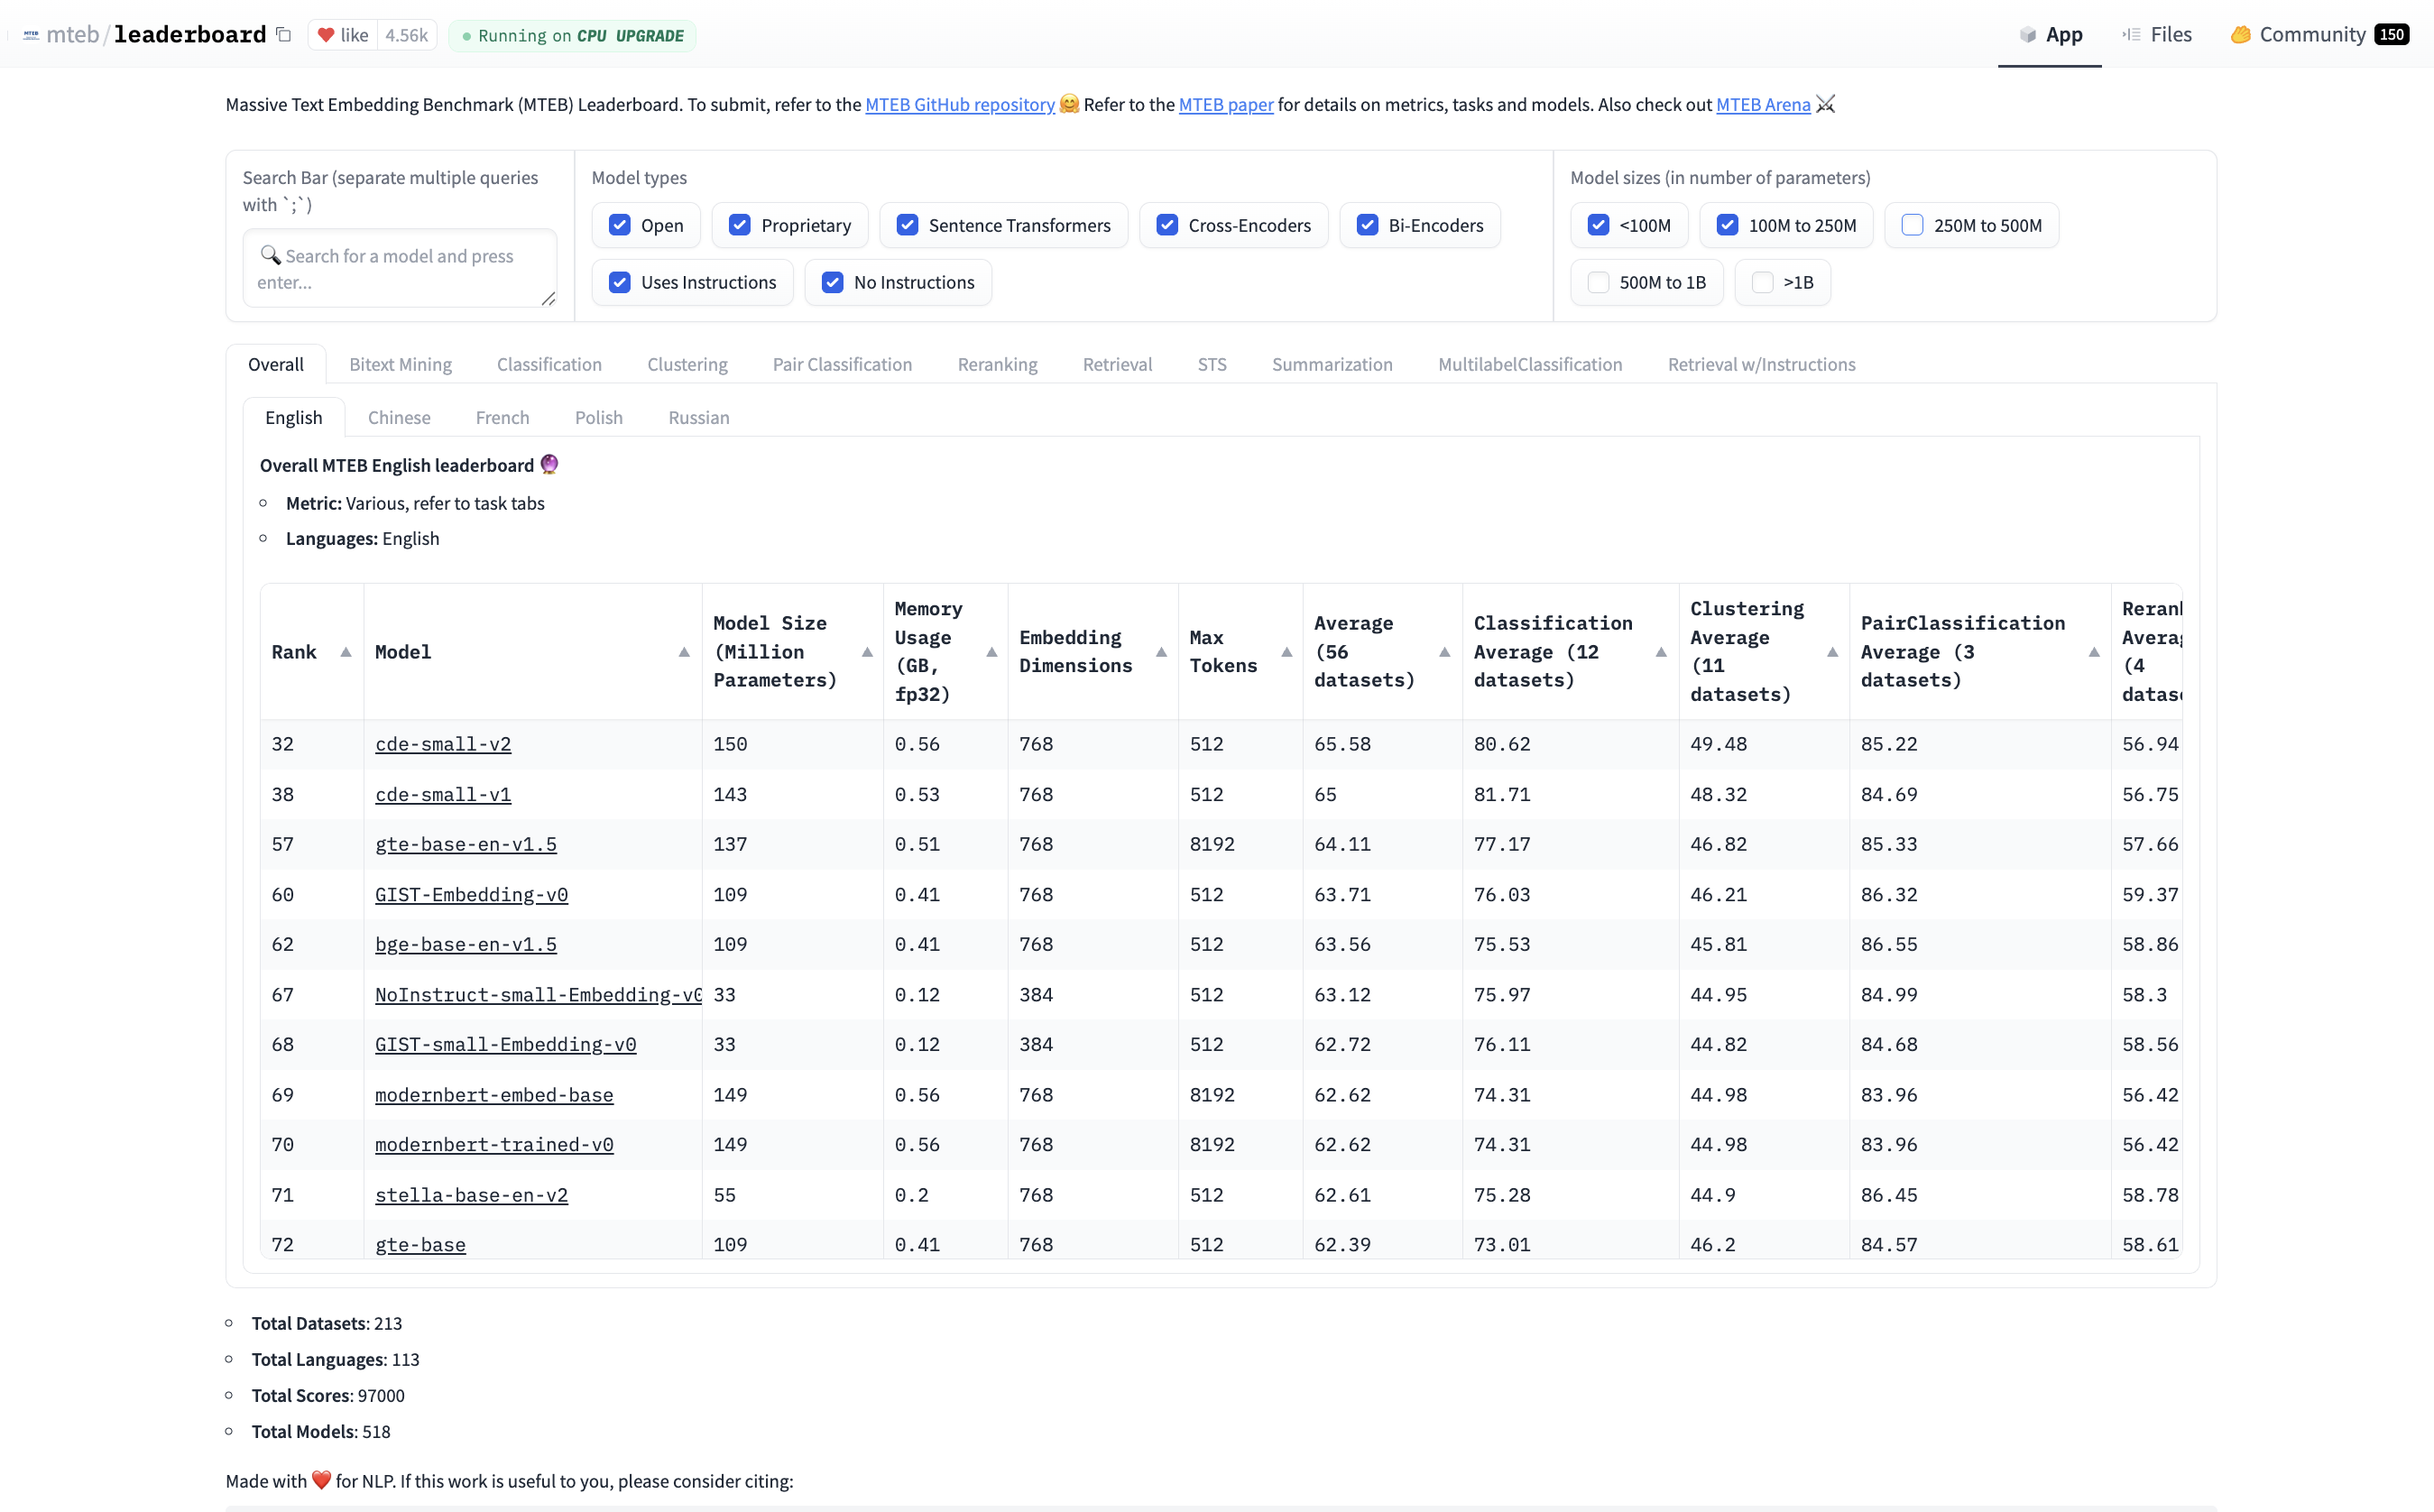
Task: Open the MTEB GitHub repository link
Action: point(959,104)
